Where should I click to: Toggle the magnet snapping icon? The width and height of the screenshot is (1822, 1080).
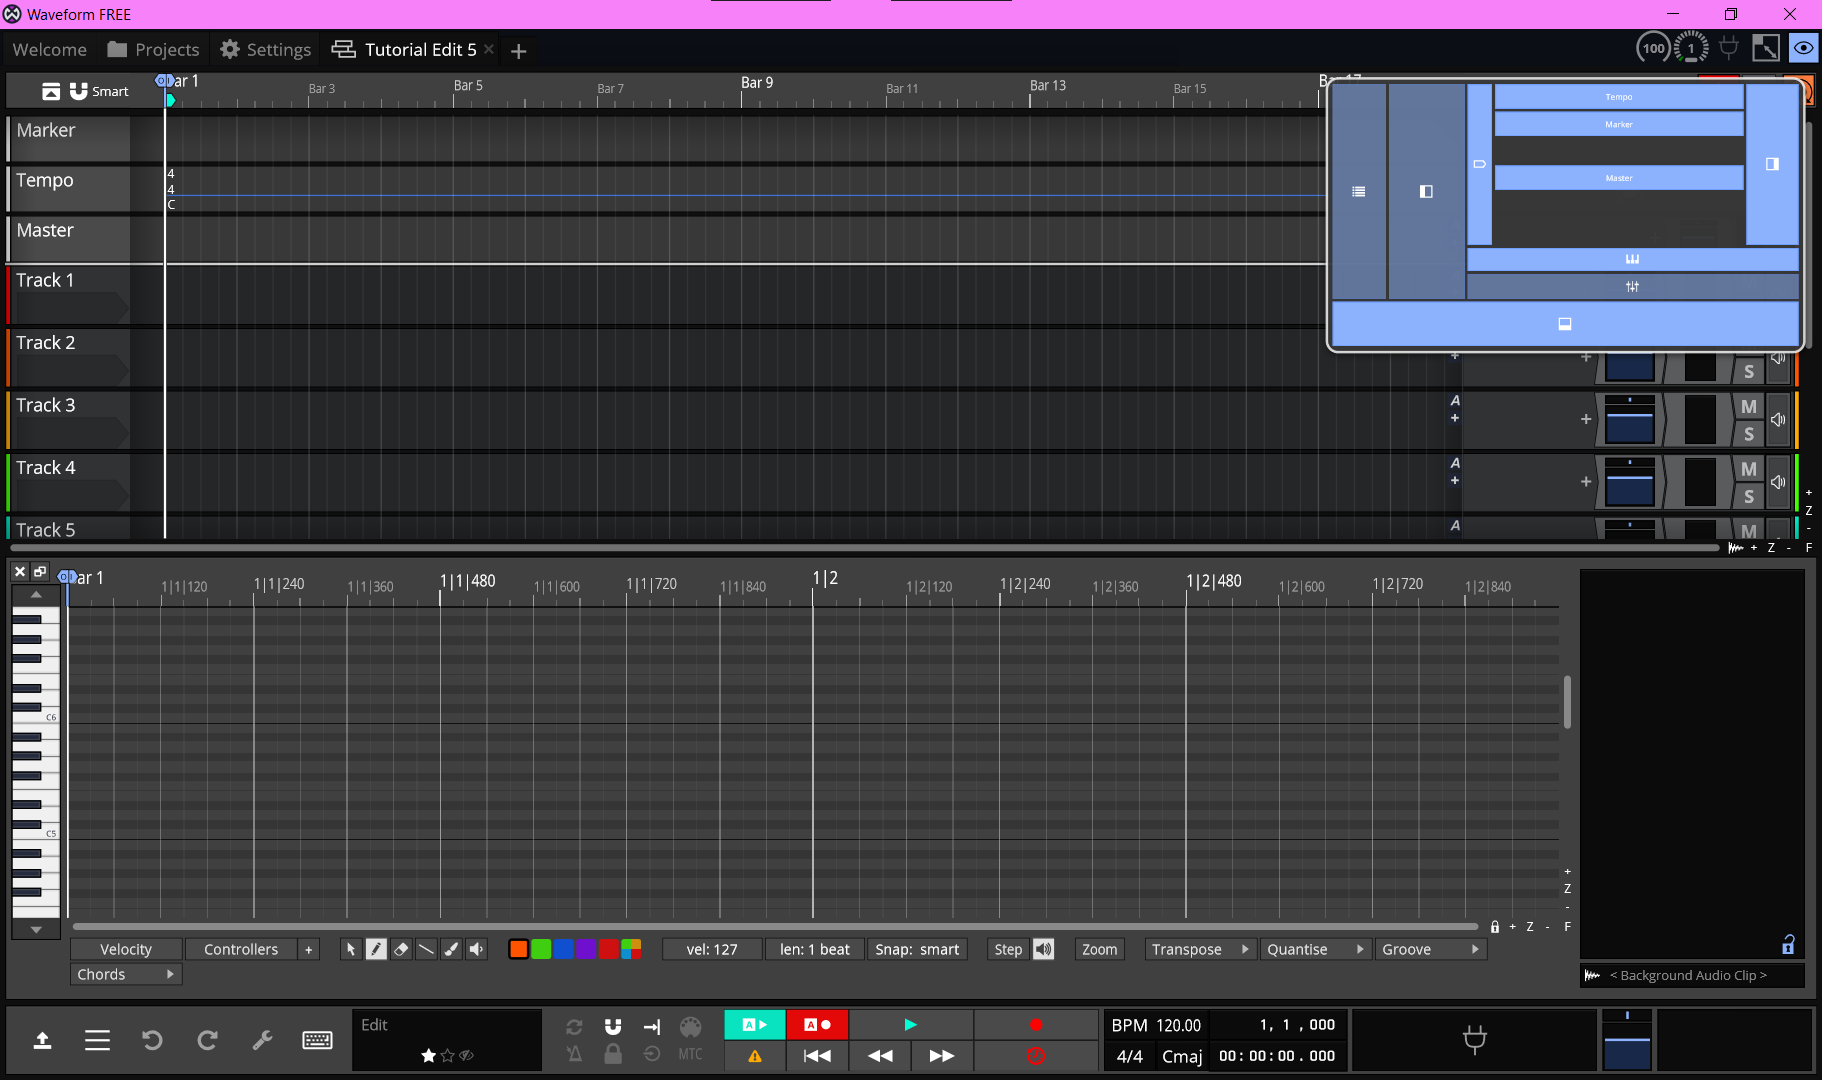613,1026
